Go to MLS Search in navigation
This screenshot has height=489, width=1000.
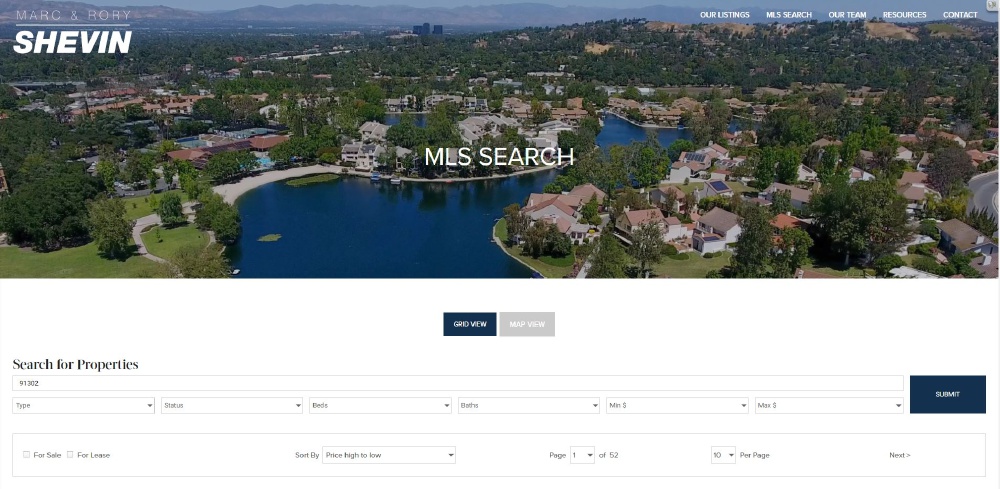(789, 15)
